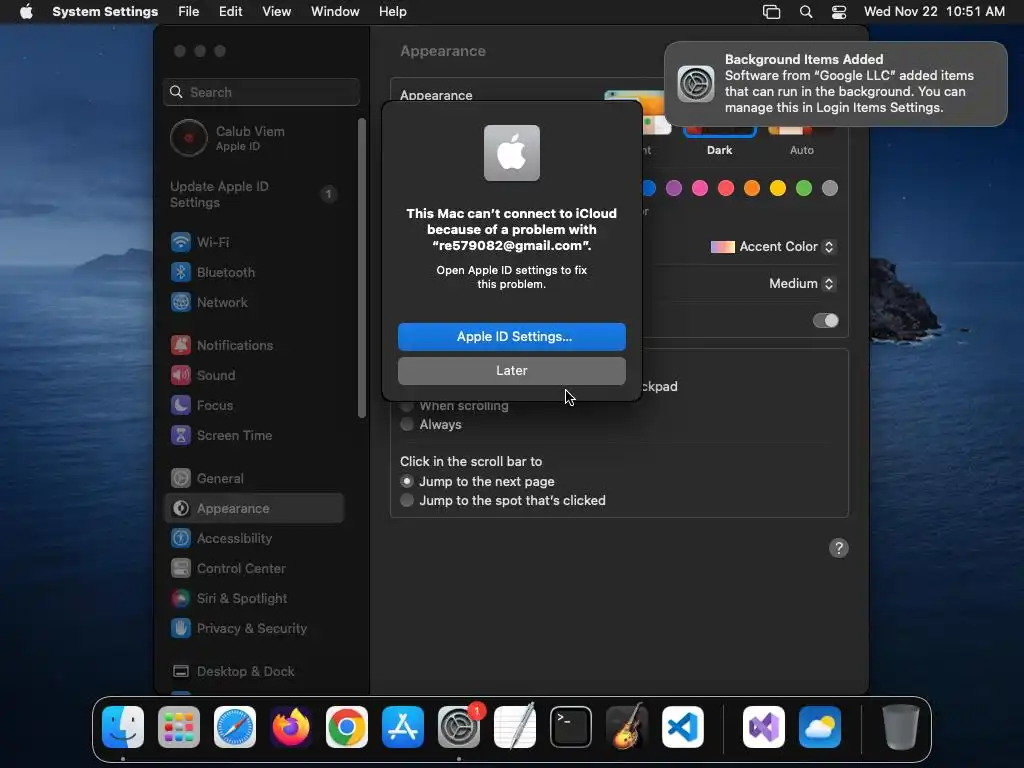Choose purple accent color
The width and height of the screenshot is (1024, 768).
coord(674,189)
